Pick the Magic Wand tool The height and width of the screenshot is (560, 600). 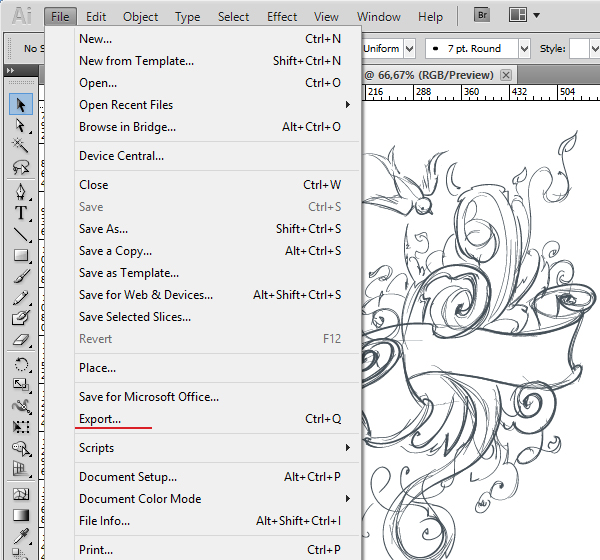tap(21, 146)
